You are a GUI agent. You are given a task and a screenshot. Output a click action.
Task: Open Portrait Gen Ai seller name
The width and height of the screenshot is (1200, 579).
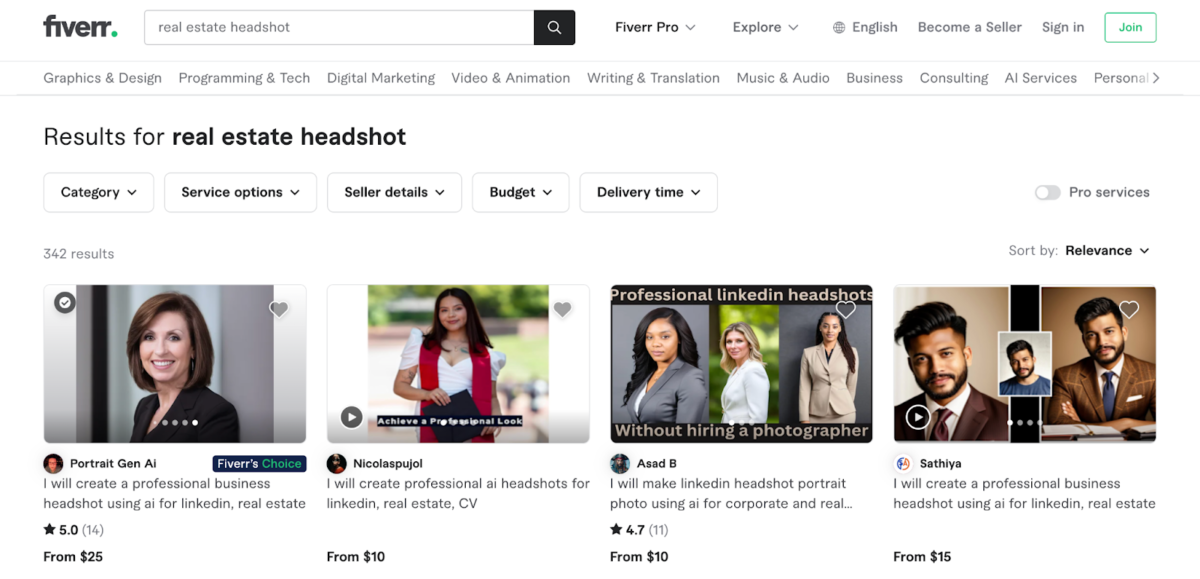(x=113, y=464)
